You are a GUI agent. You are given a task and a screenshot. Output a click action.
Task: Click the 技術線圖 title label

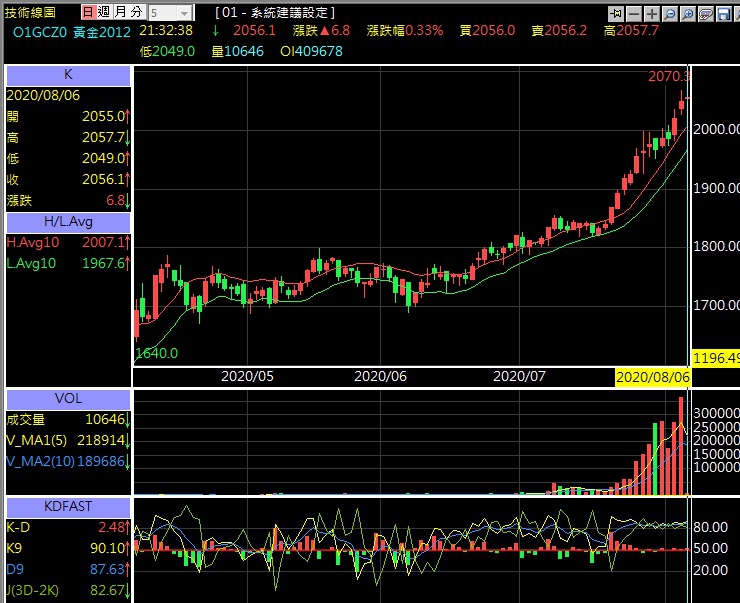coord(30,13)
